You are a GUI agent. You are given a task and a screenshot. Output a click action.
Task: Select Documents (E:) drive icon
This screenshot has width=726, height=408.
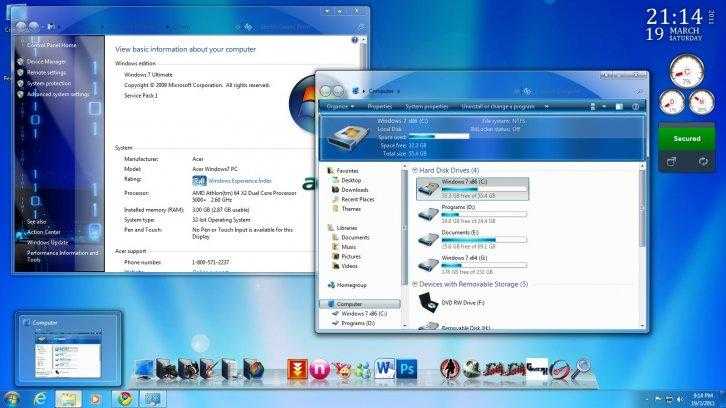tap(428, 239)
